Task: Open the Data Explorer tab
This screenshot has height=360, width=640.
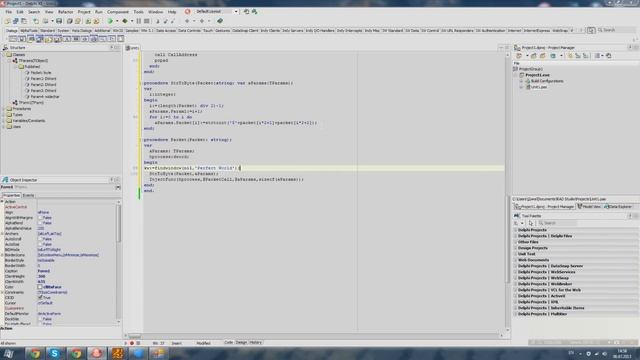Action: pos(617,207)
